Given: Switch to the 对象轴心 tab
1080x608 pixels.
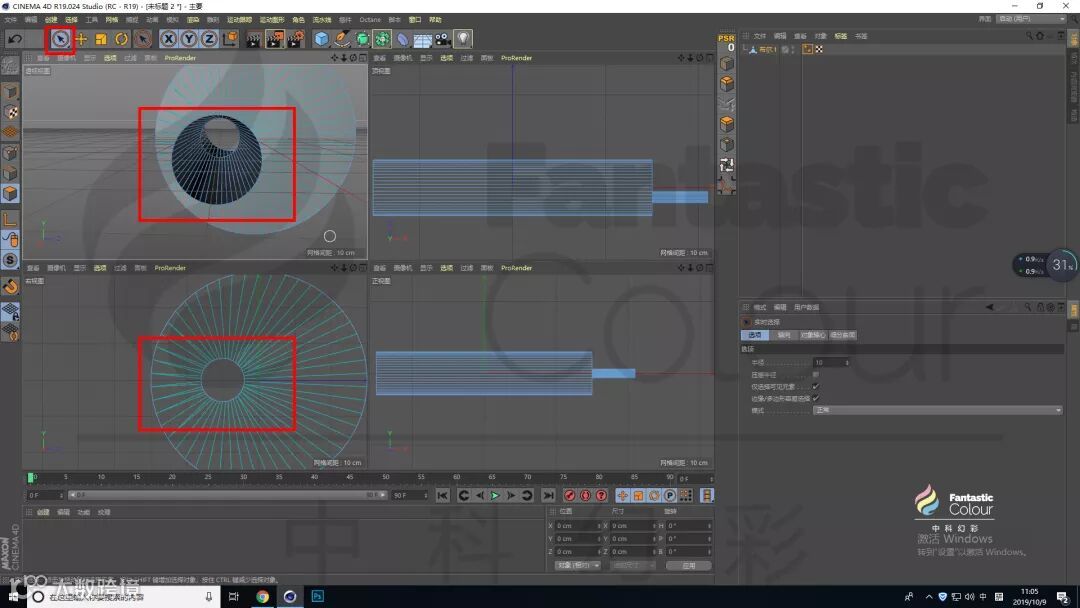Looking at the screenshot, I should coord(812,335).
